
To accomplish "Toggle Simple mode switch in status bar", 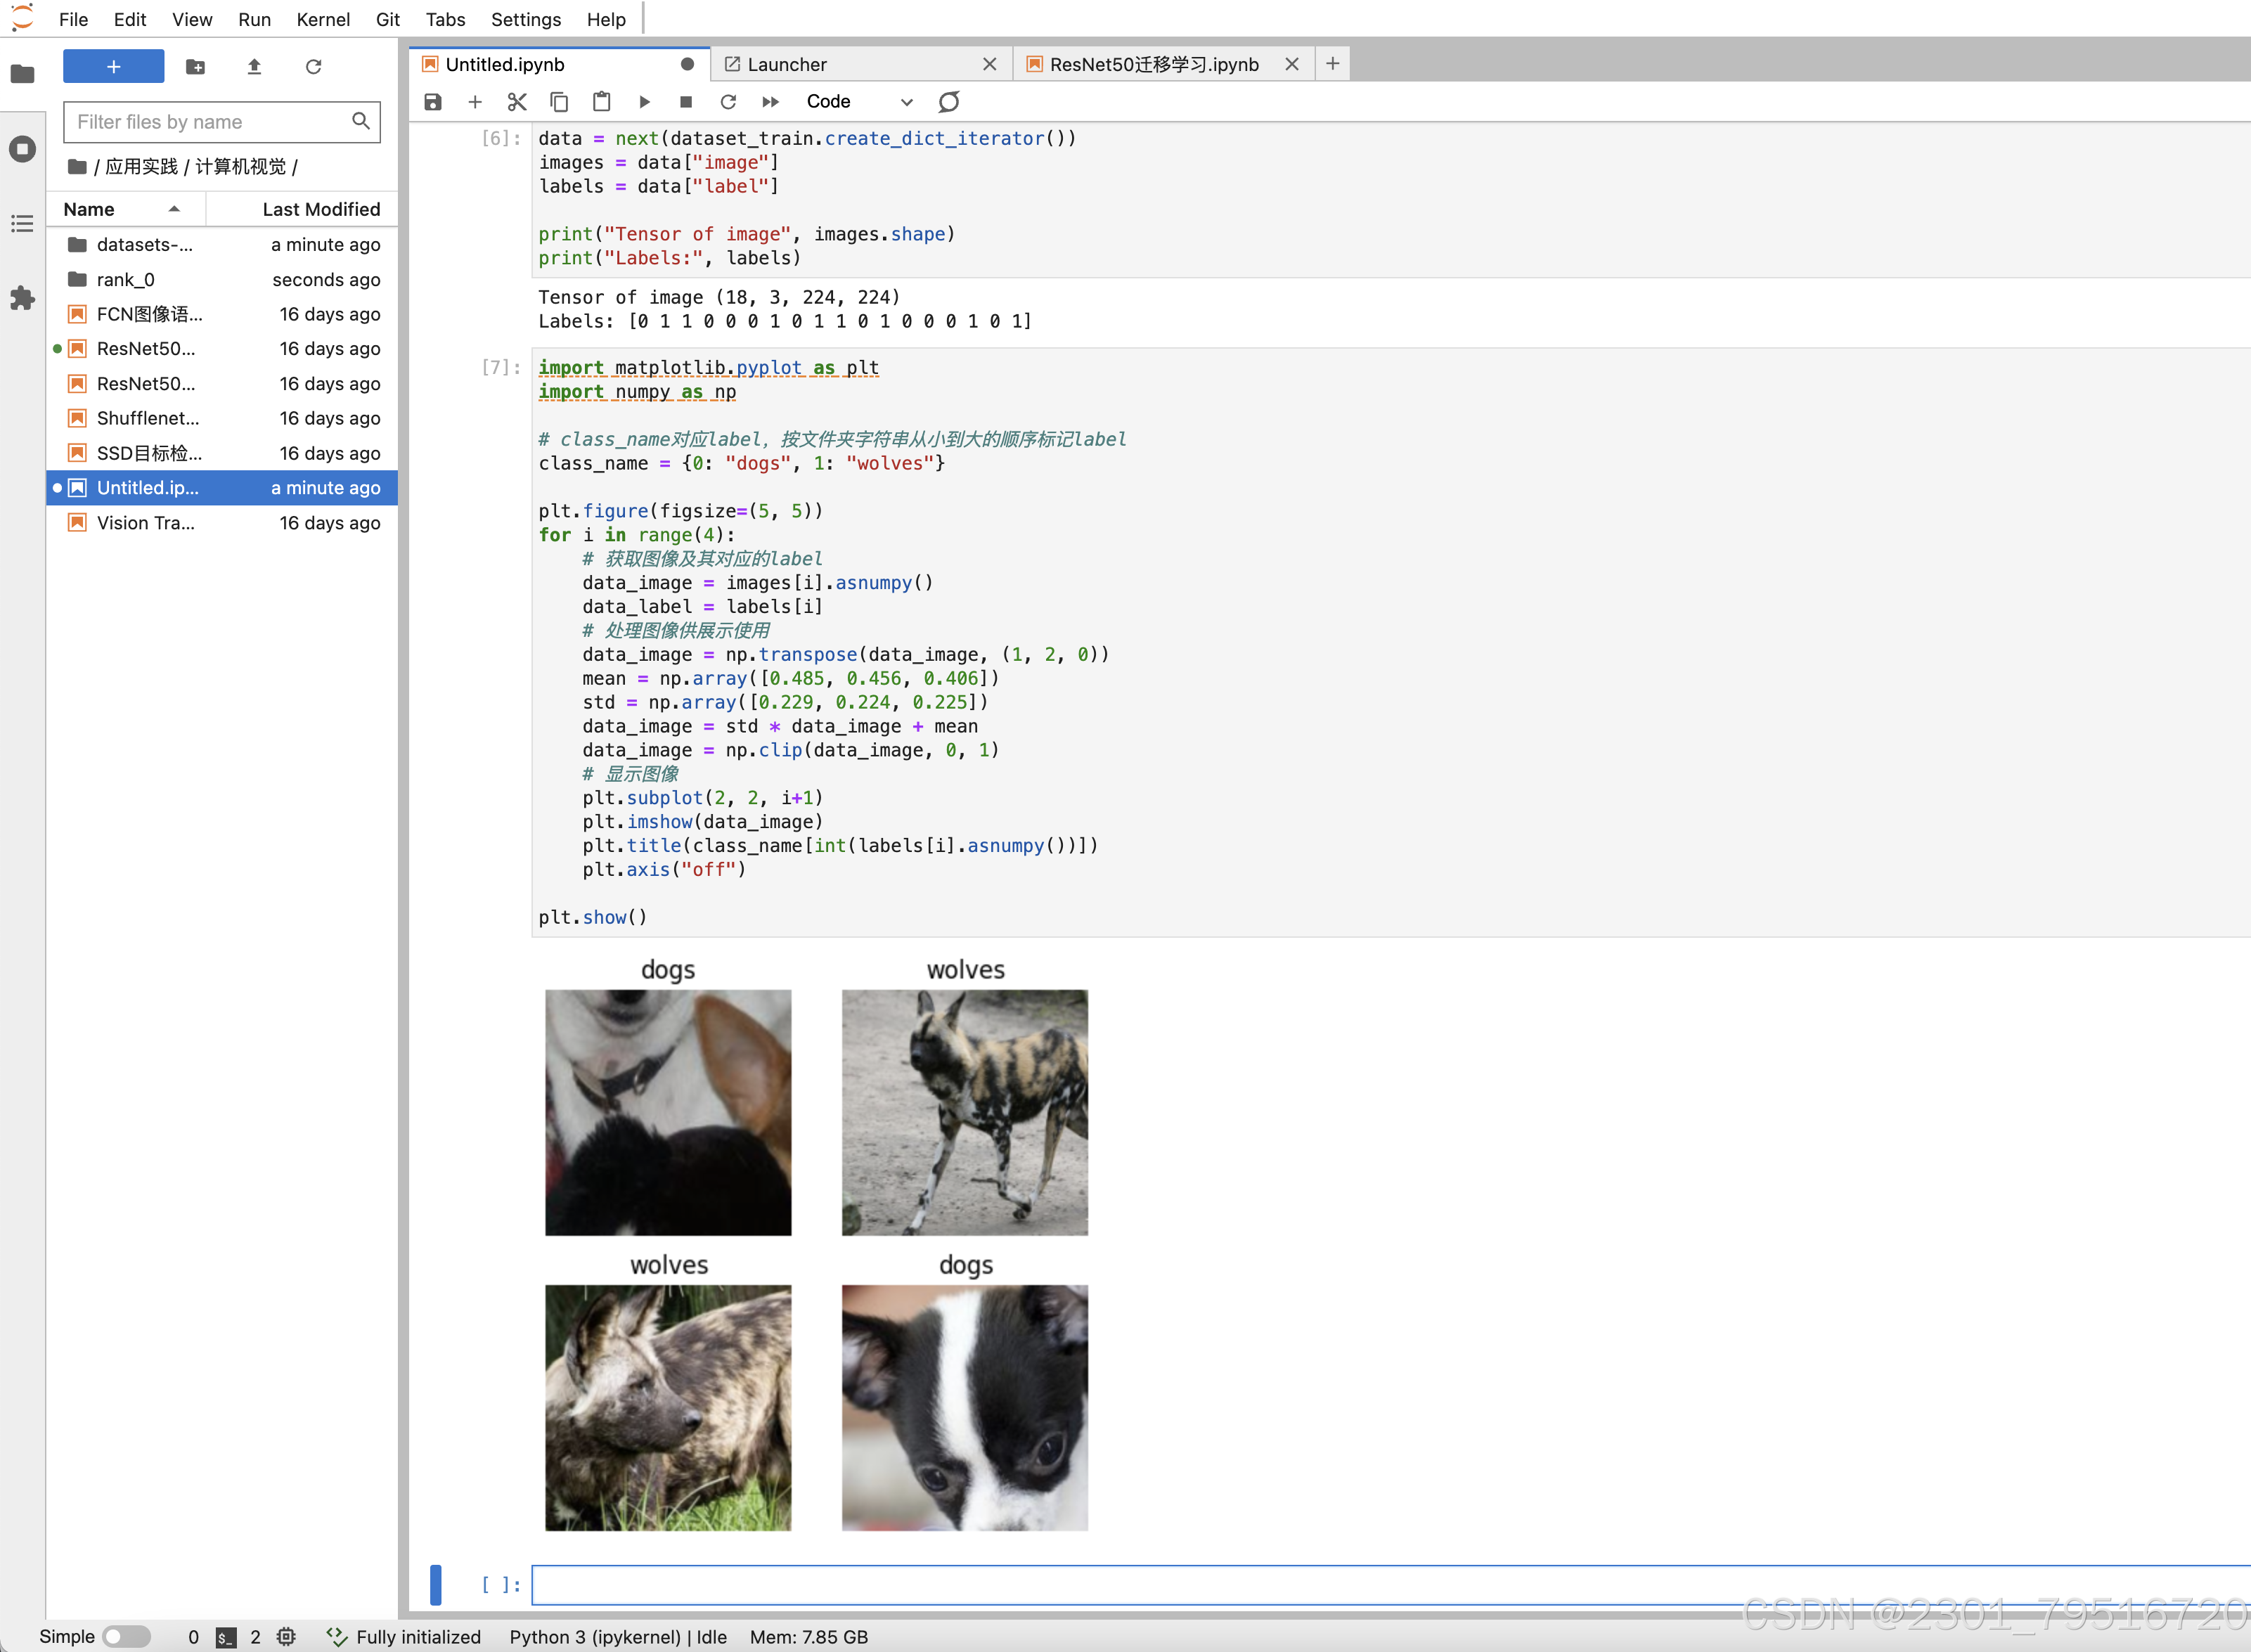I will (x=126, y=1636).
